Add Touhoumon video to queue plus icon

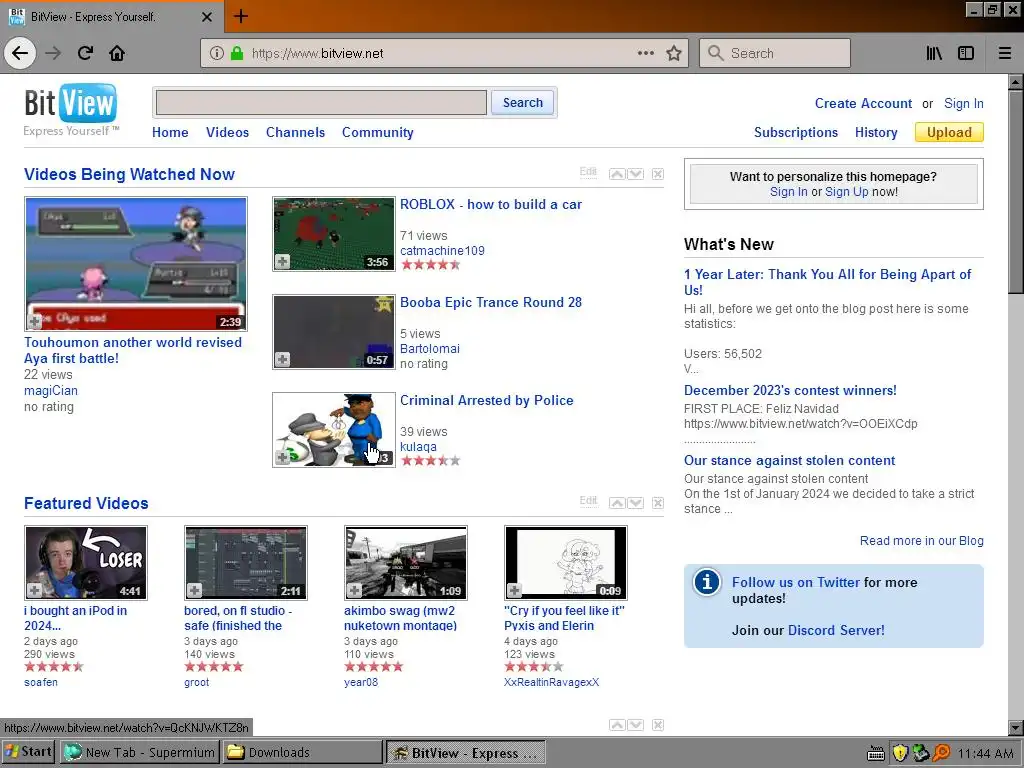(34, 321)
